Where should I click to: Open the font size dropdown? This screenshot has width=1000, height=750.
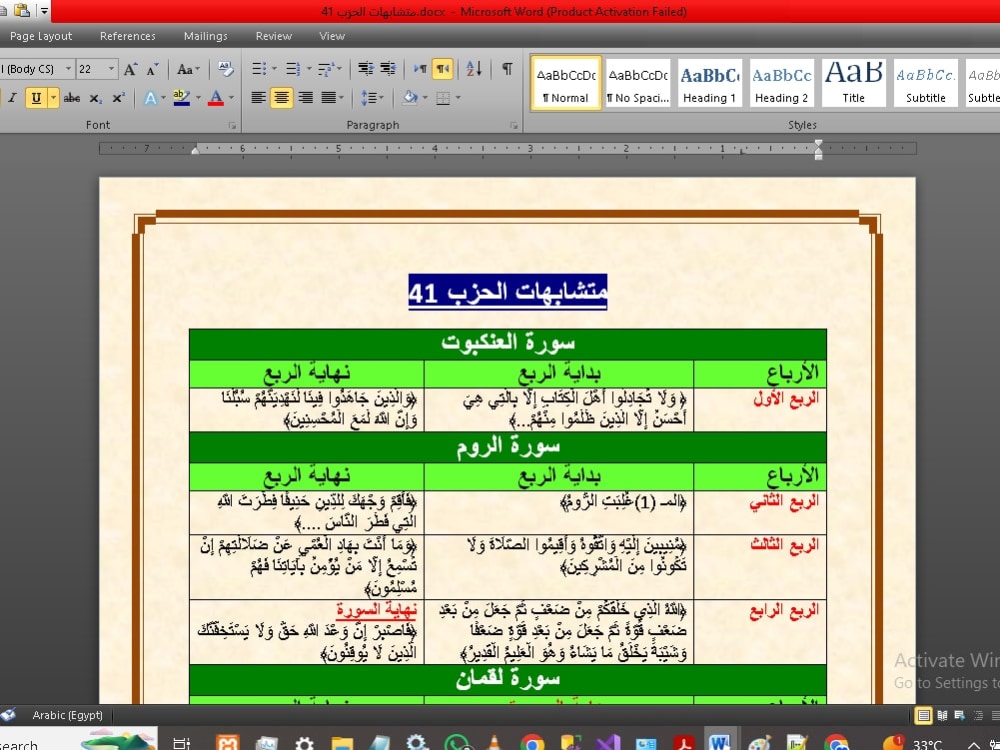point(111,69)
